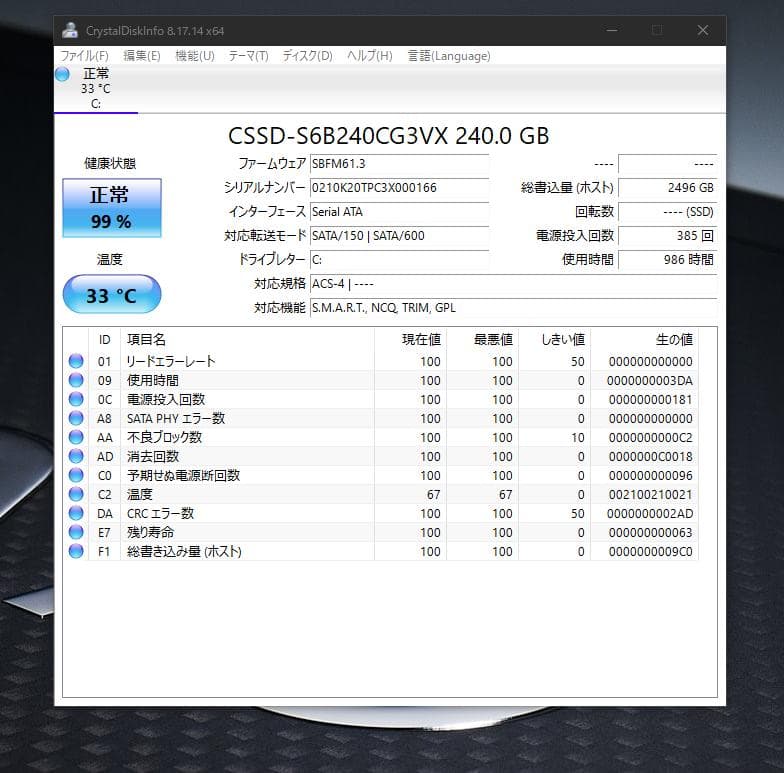Click the 最悪値 column header
784x773 pixels.
482,340
